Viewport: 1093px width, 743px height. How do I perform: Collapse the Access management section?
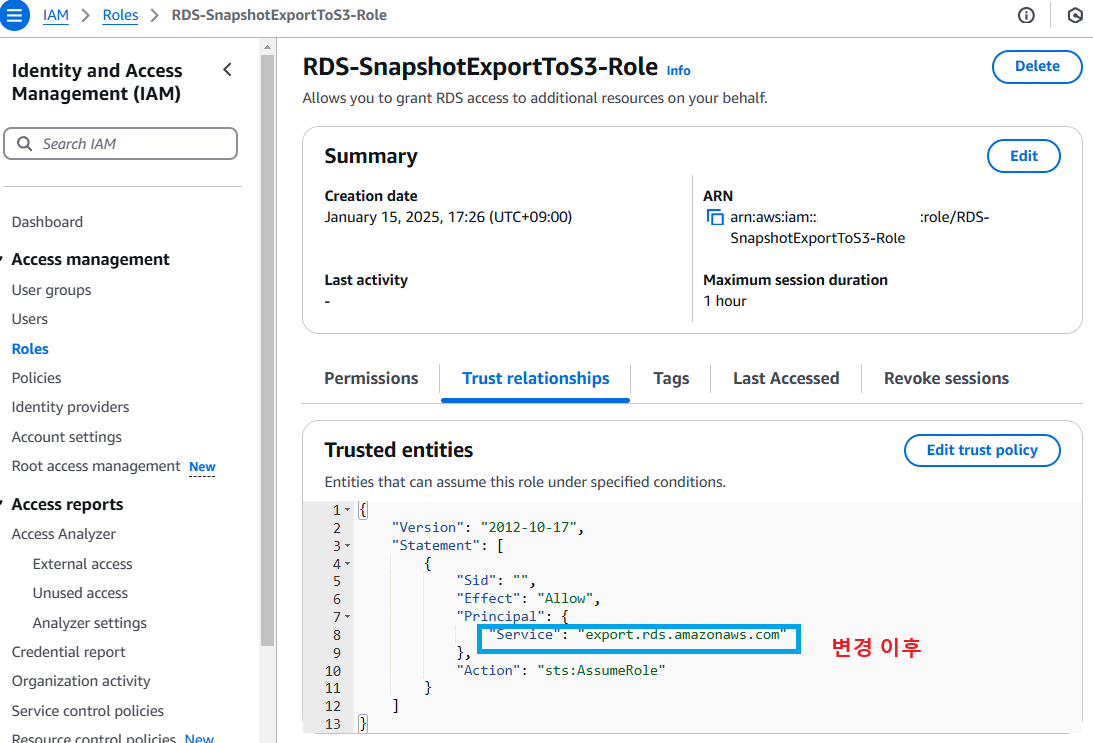(x=3, y=259)
